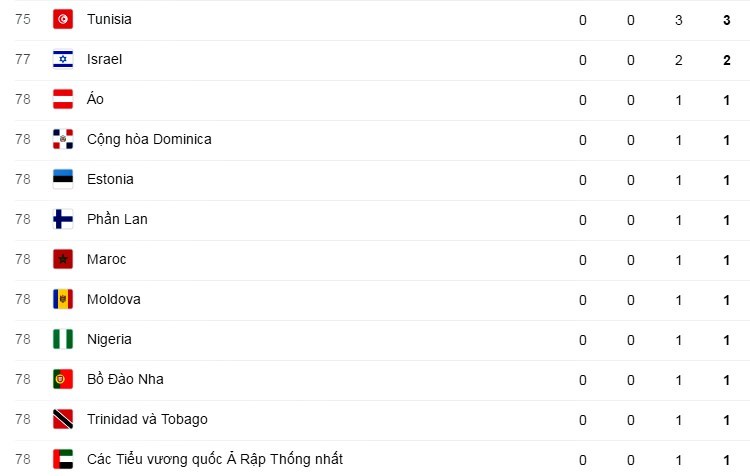Screen dimensions: 750x476
Task: Click the Tunisia flag icon
Action: (x=63, y=19)
